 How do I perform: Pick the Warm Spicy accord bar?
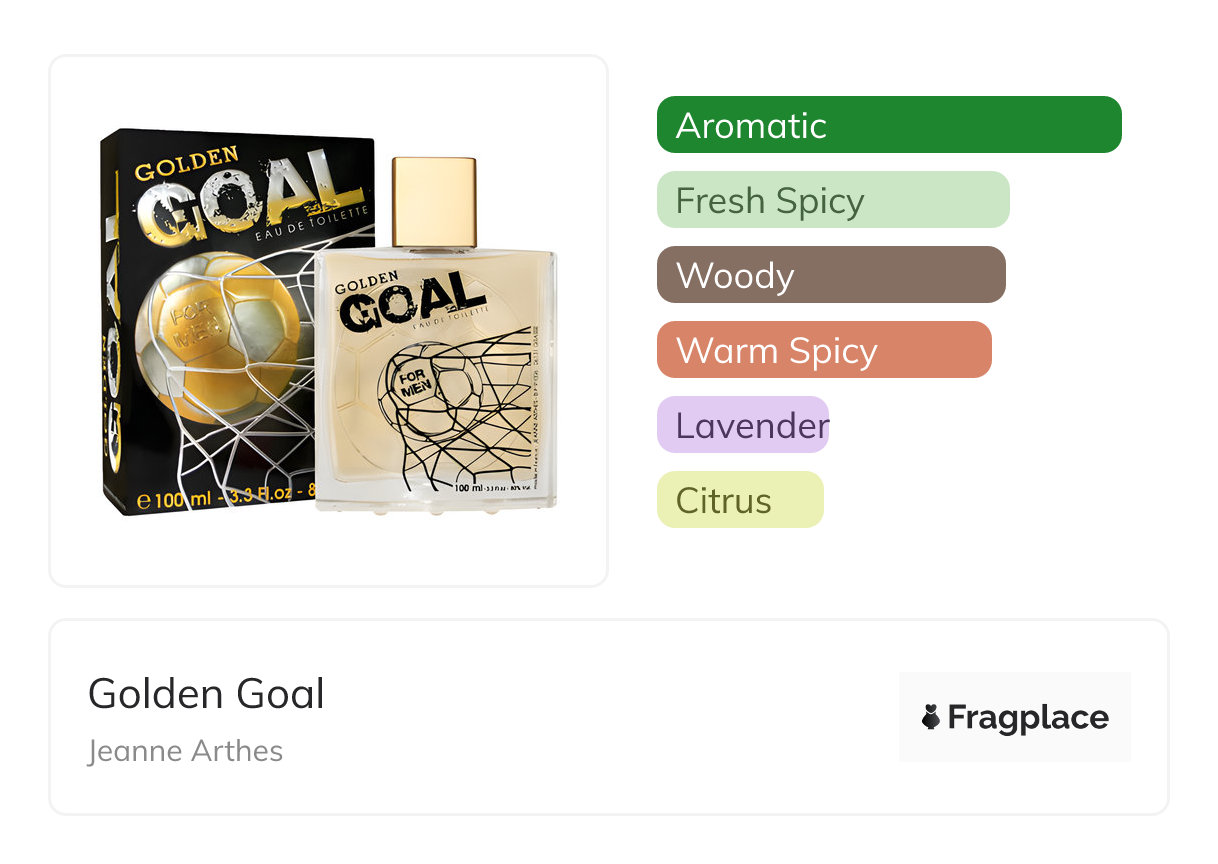[x=824, y=350]
